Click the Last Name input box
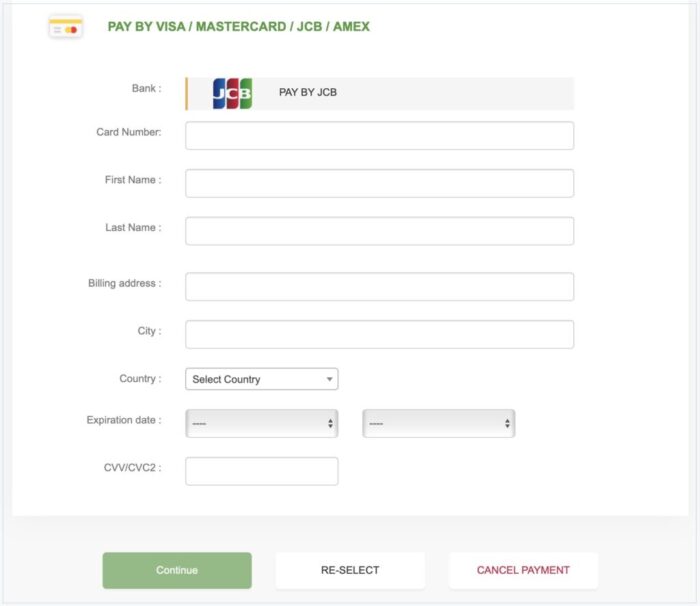 [x=379, y=231]
